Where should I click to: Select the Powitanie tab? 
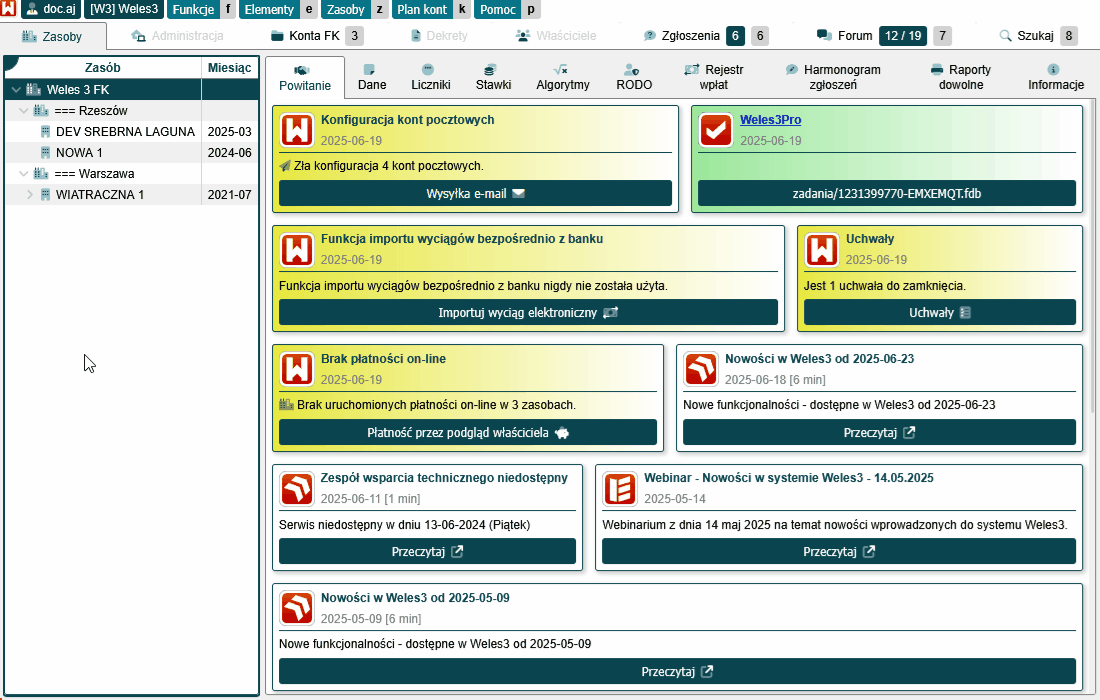pos(304,77)
